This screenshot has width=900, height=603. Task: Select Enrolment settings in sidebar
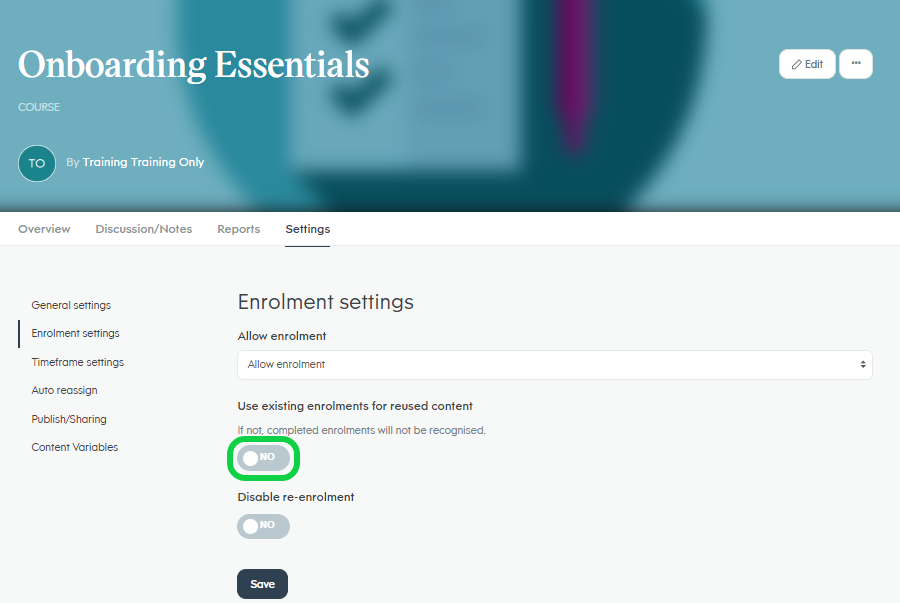(75, 333)
